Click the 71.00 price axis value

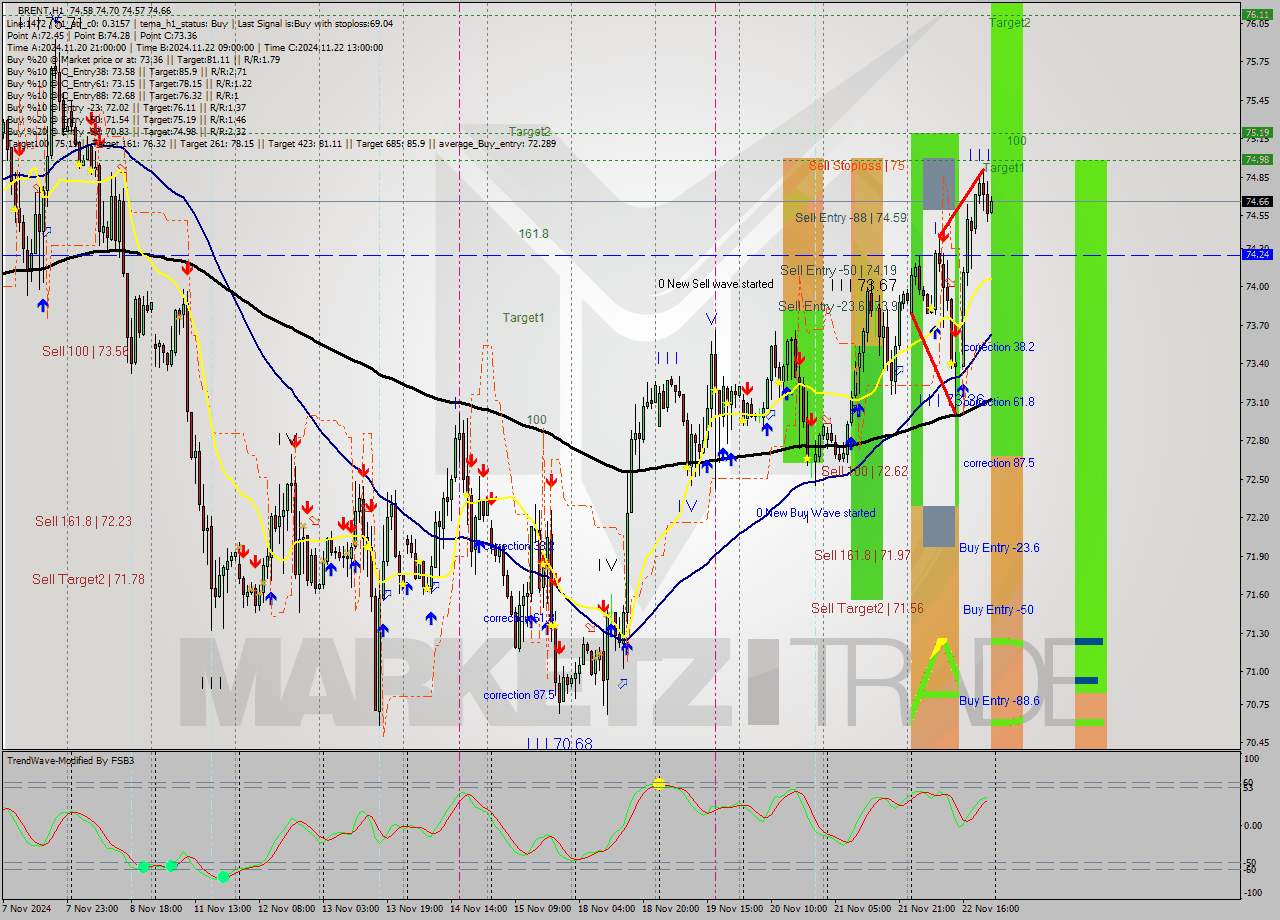point(1257,672)
